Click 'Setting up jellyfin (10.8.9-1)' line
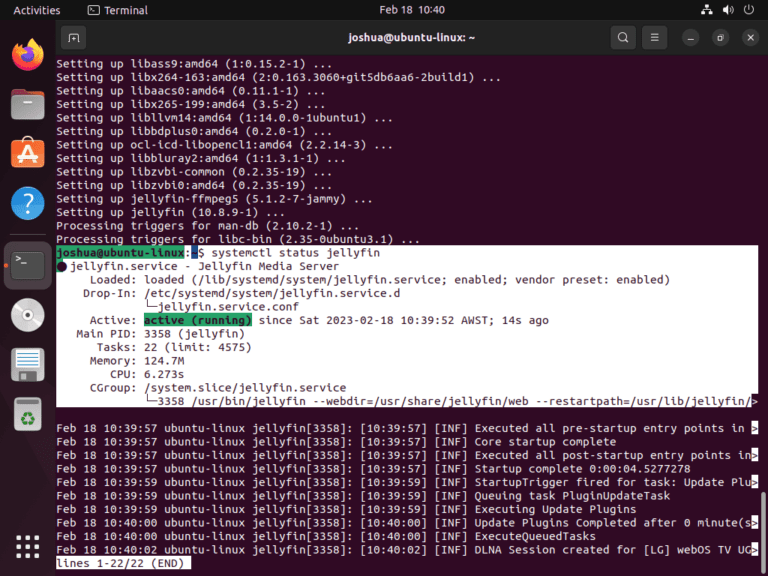The height and width of the screenshot is (576, 768). (170, 213)
